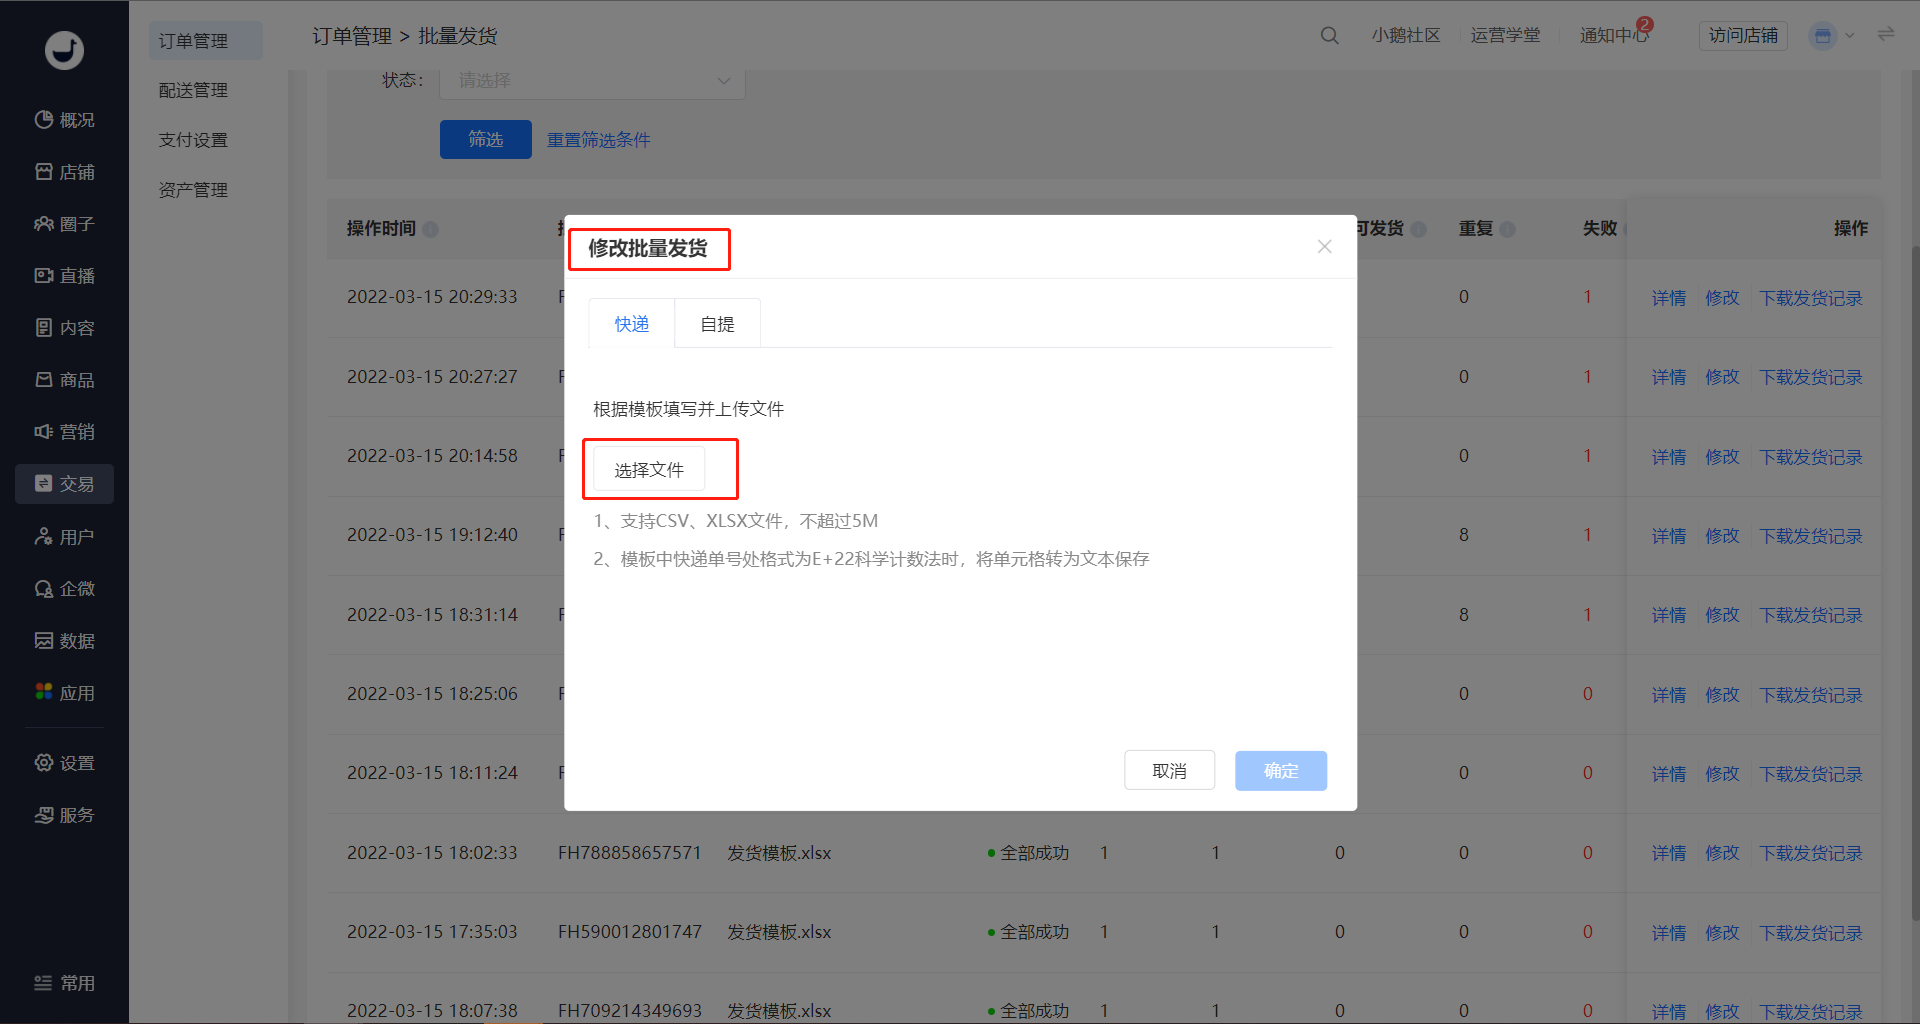
Task: Open 店铺 shop section in sidebar
Action: pos(64,172)
